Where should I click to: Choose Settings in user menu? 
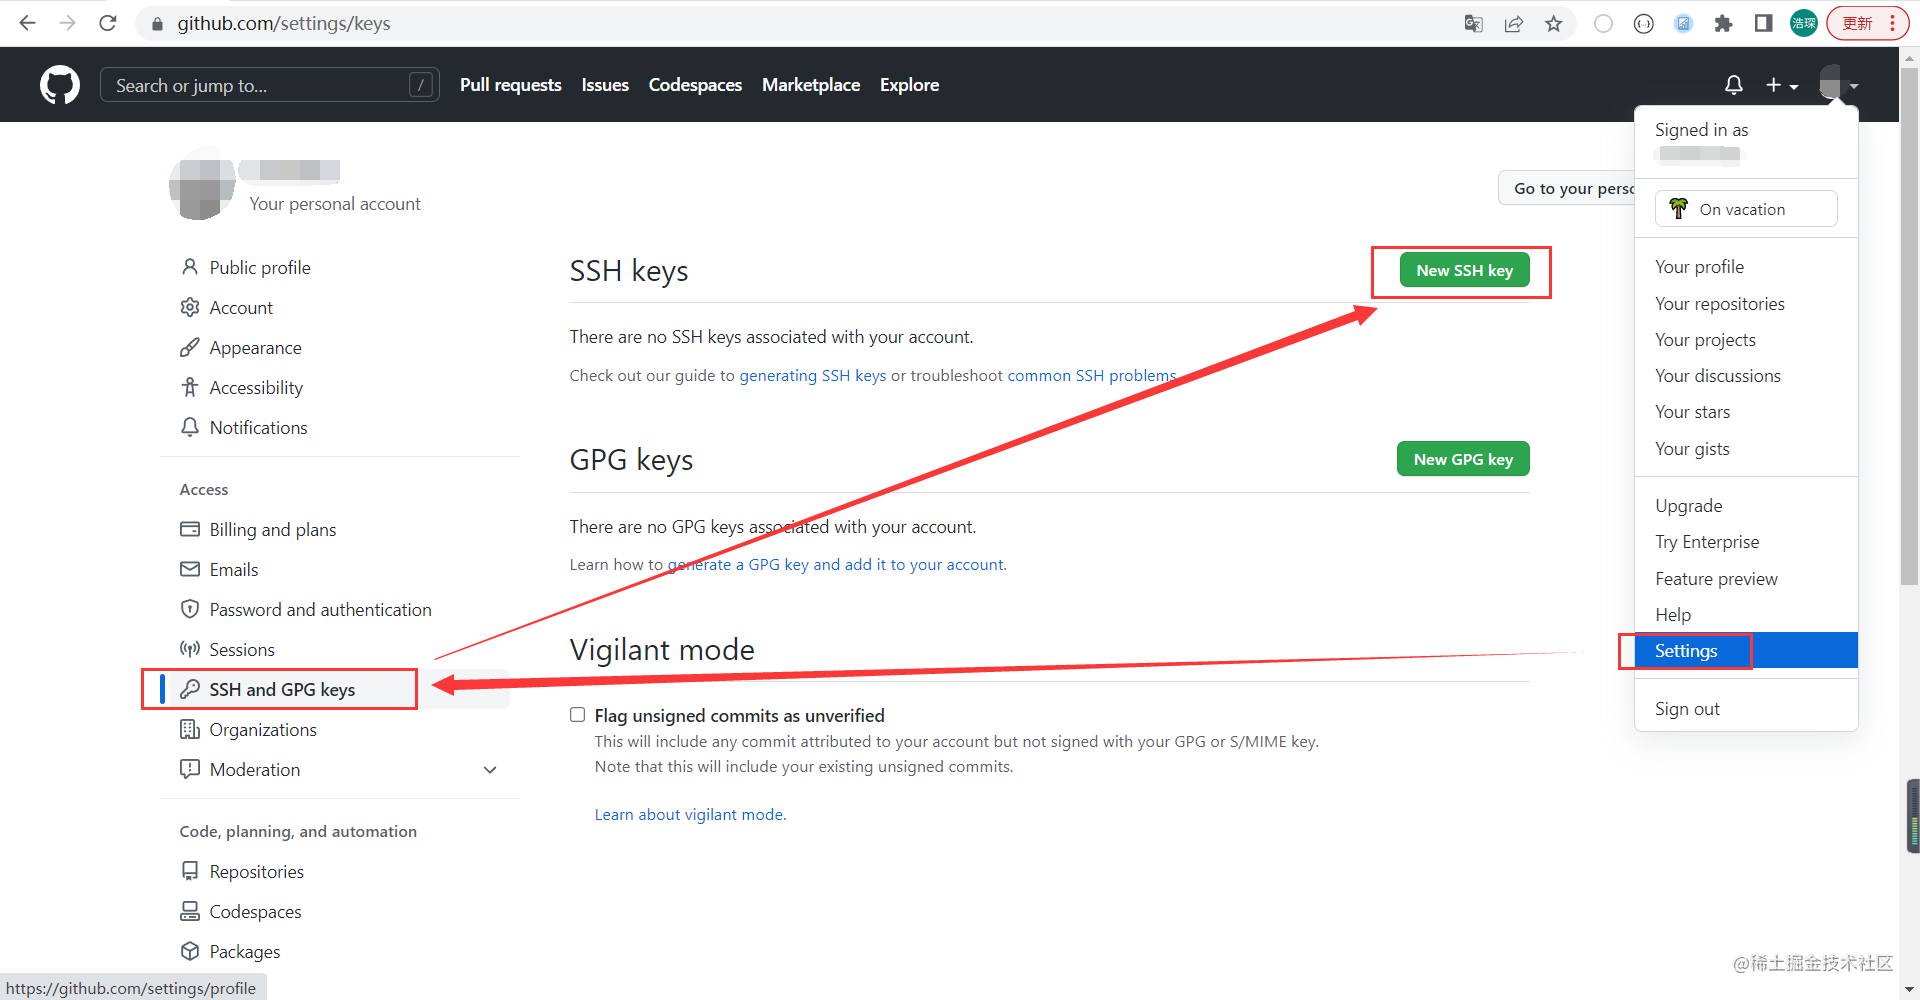[1746, 651]
